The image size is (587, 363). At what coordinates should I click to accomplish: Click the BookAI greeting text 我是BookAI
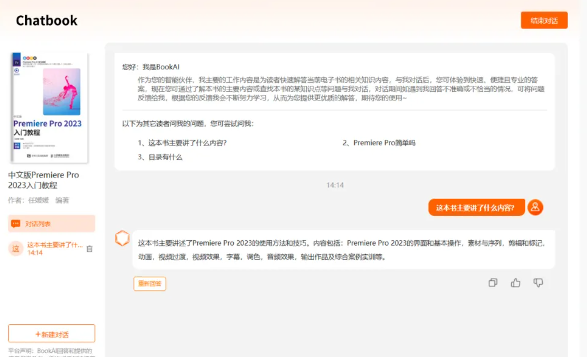pyautogui.click(x=161, y=67)
